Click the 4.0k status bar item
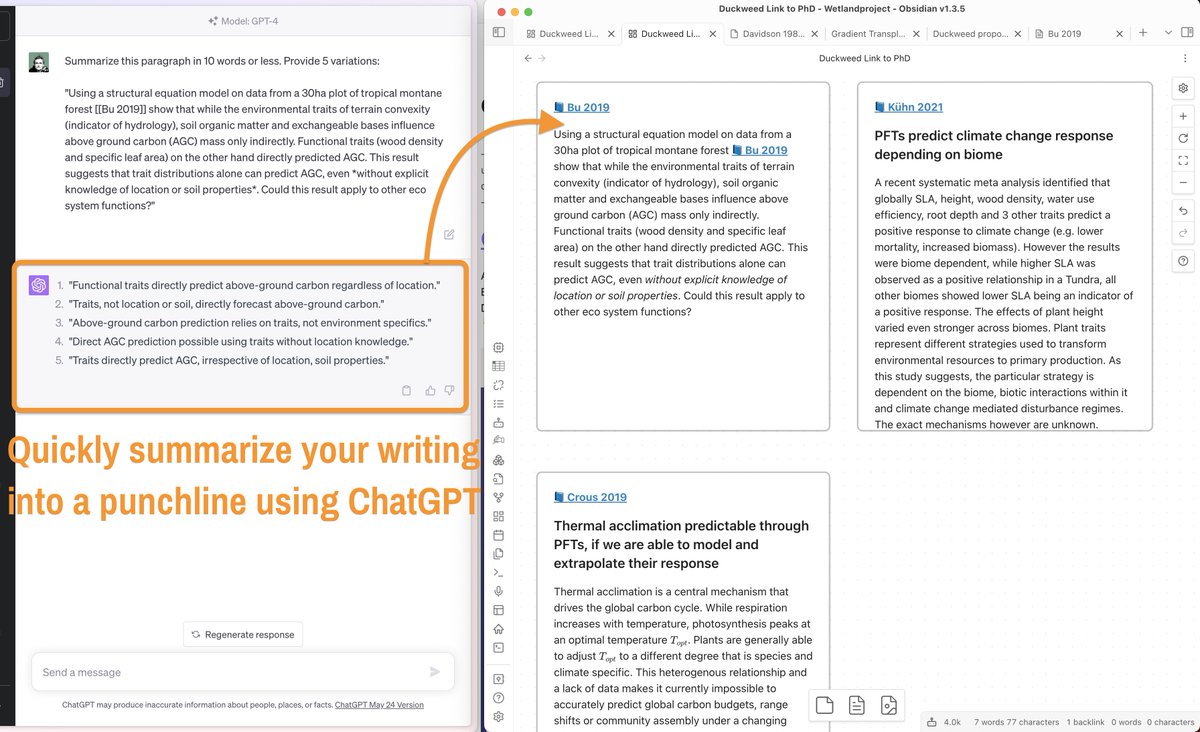 (945, 721)
